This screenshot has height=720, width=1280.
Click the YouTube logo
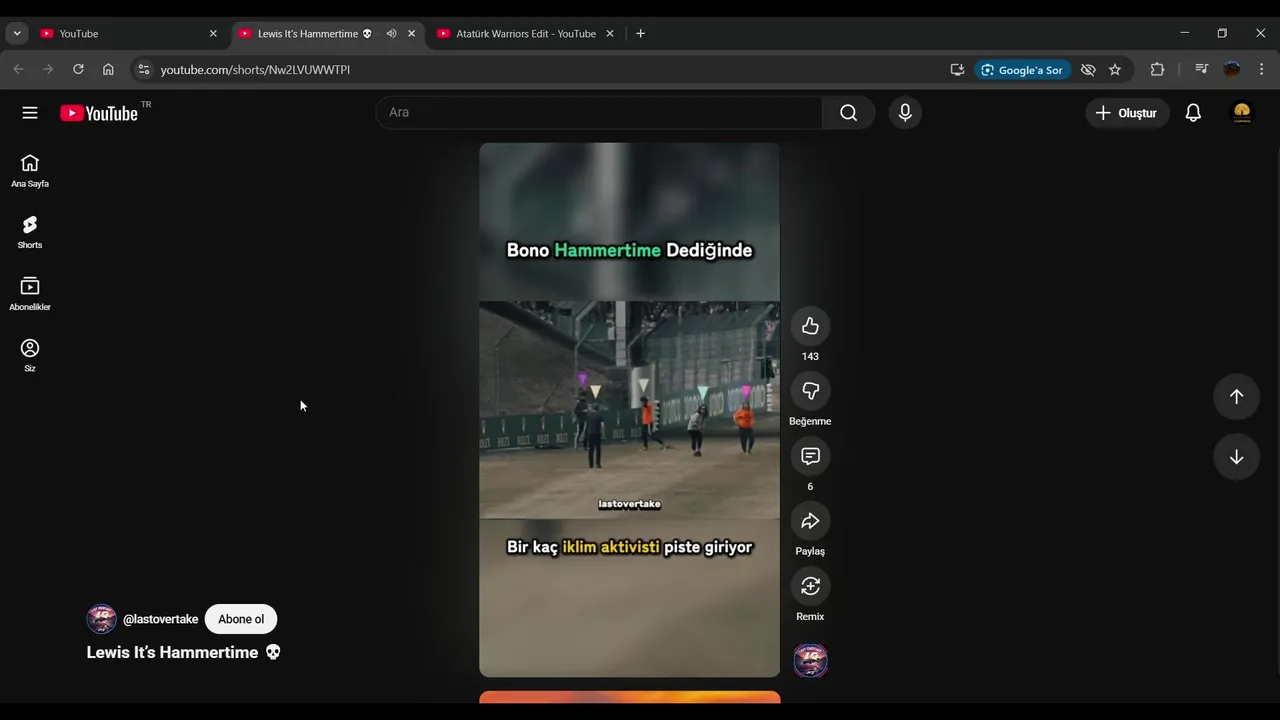tap(98, 113)
